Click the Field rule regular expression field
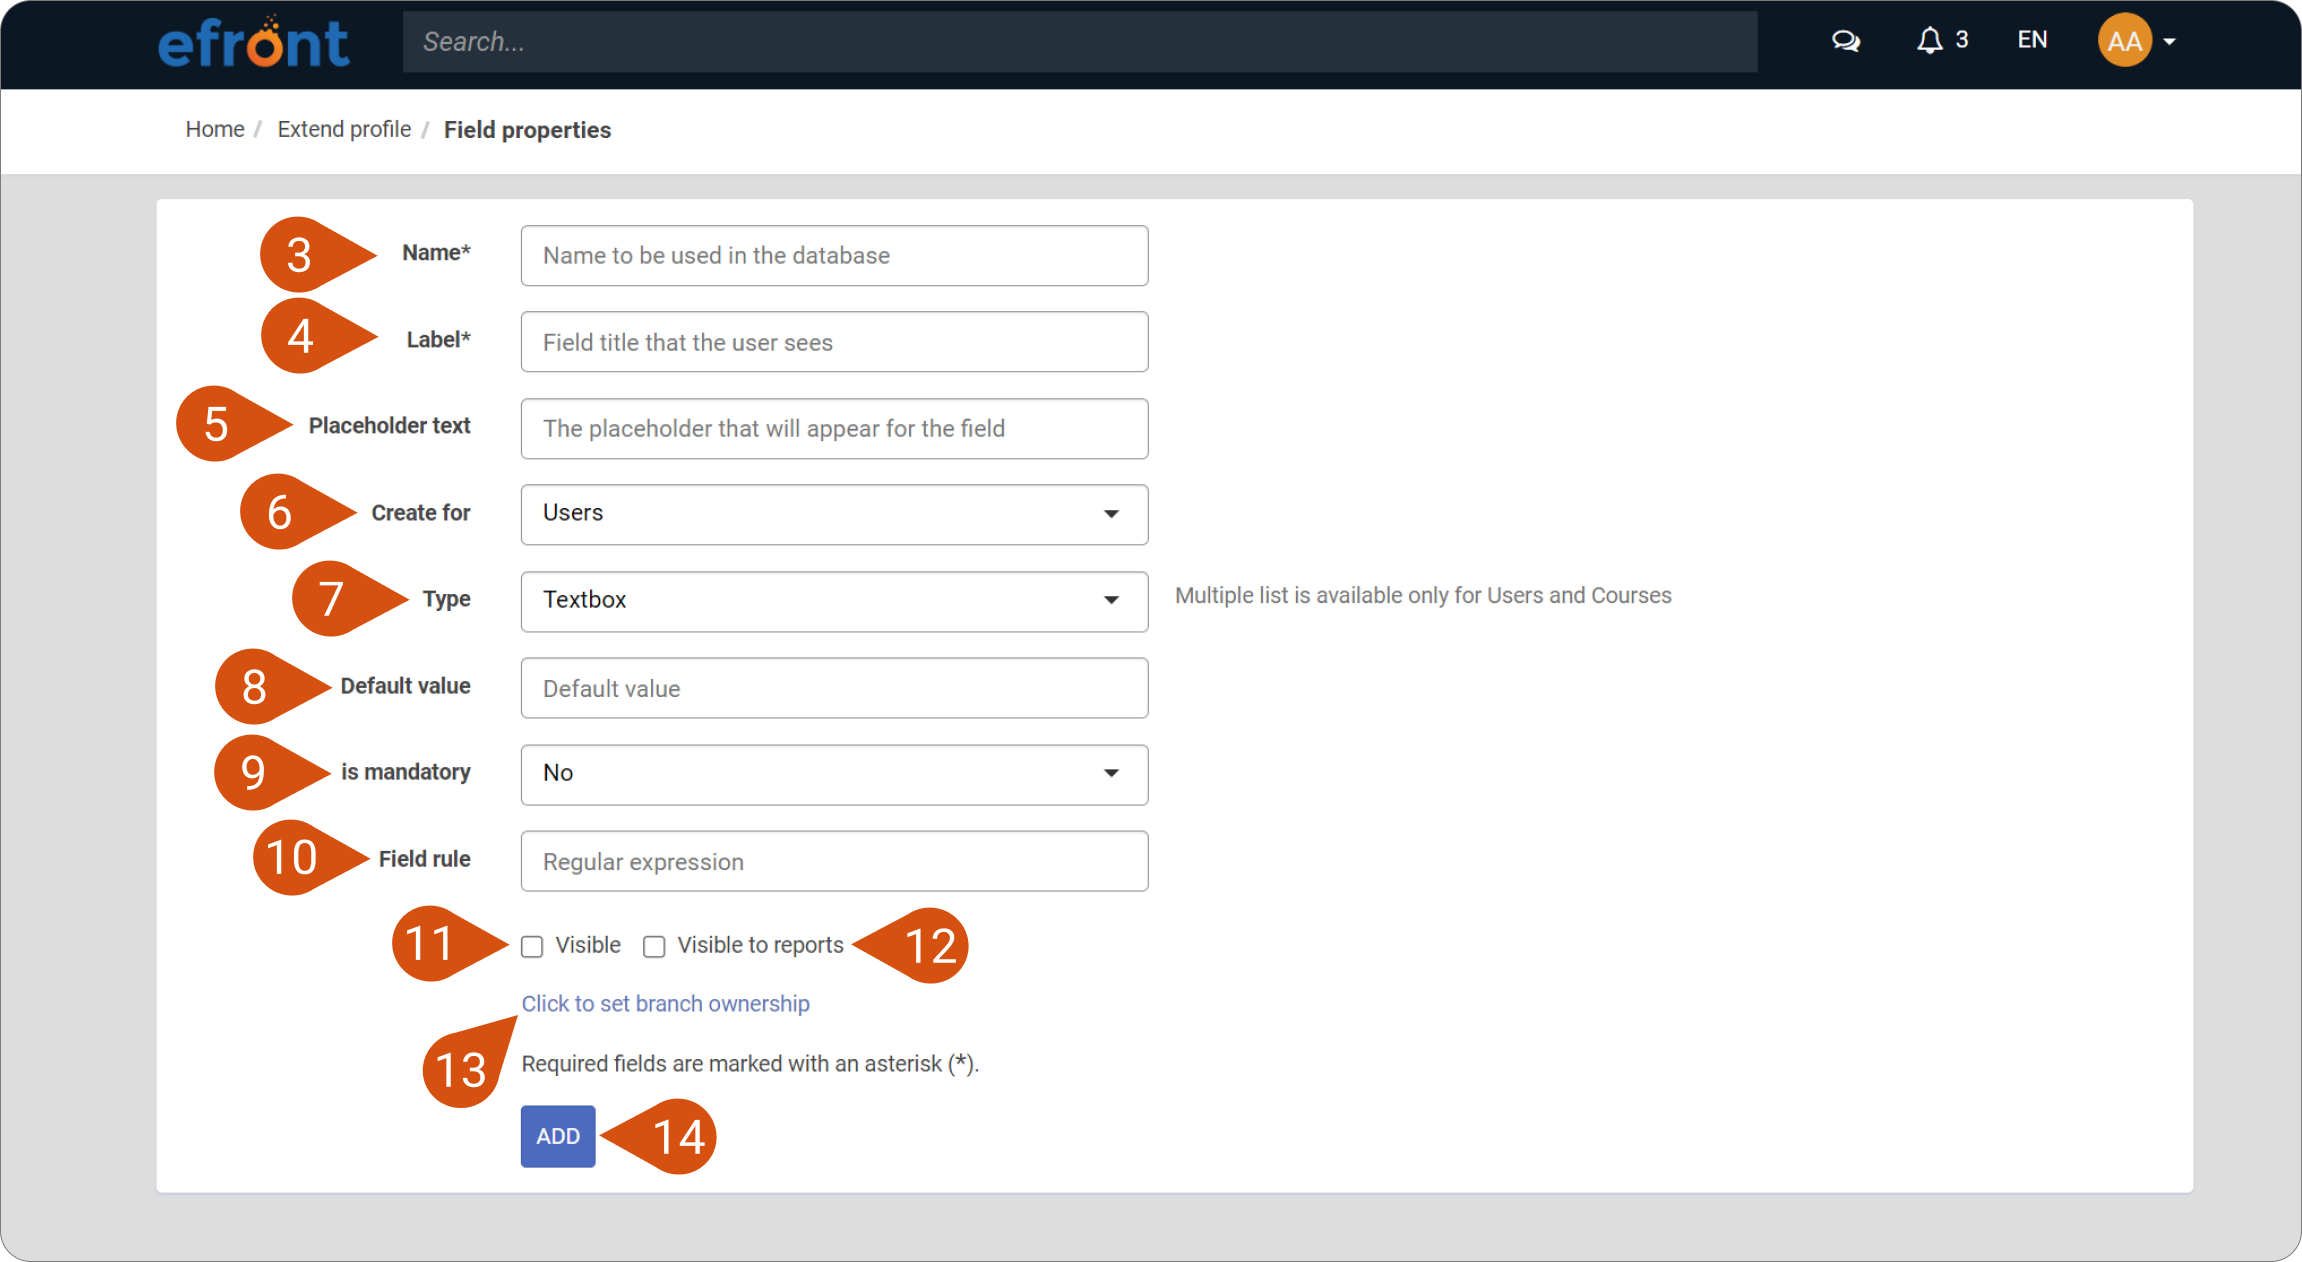This screenshot has width=2302, height=1262. [x=834, y=861]
